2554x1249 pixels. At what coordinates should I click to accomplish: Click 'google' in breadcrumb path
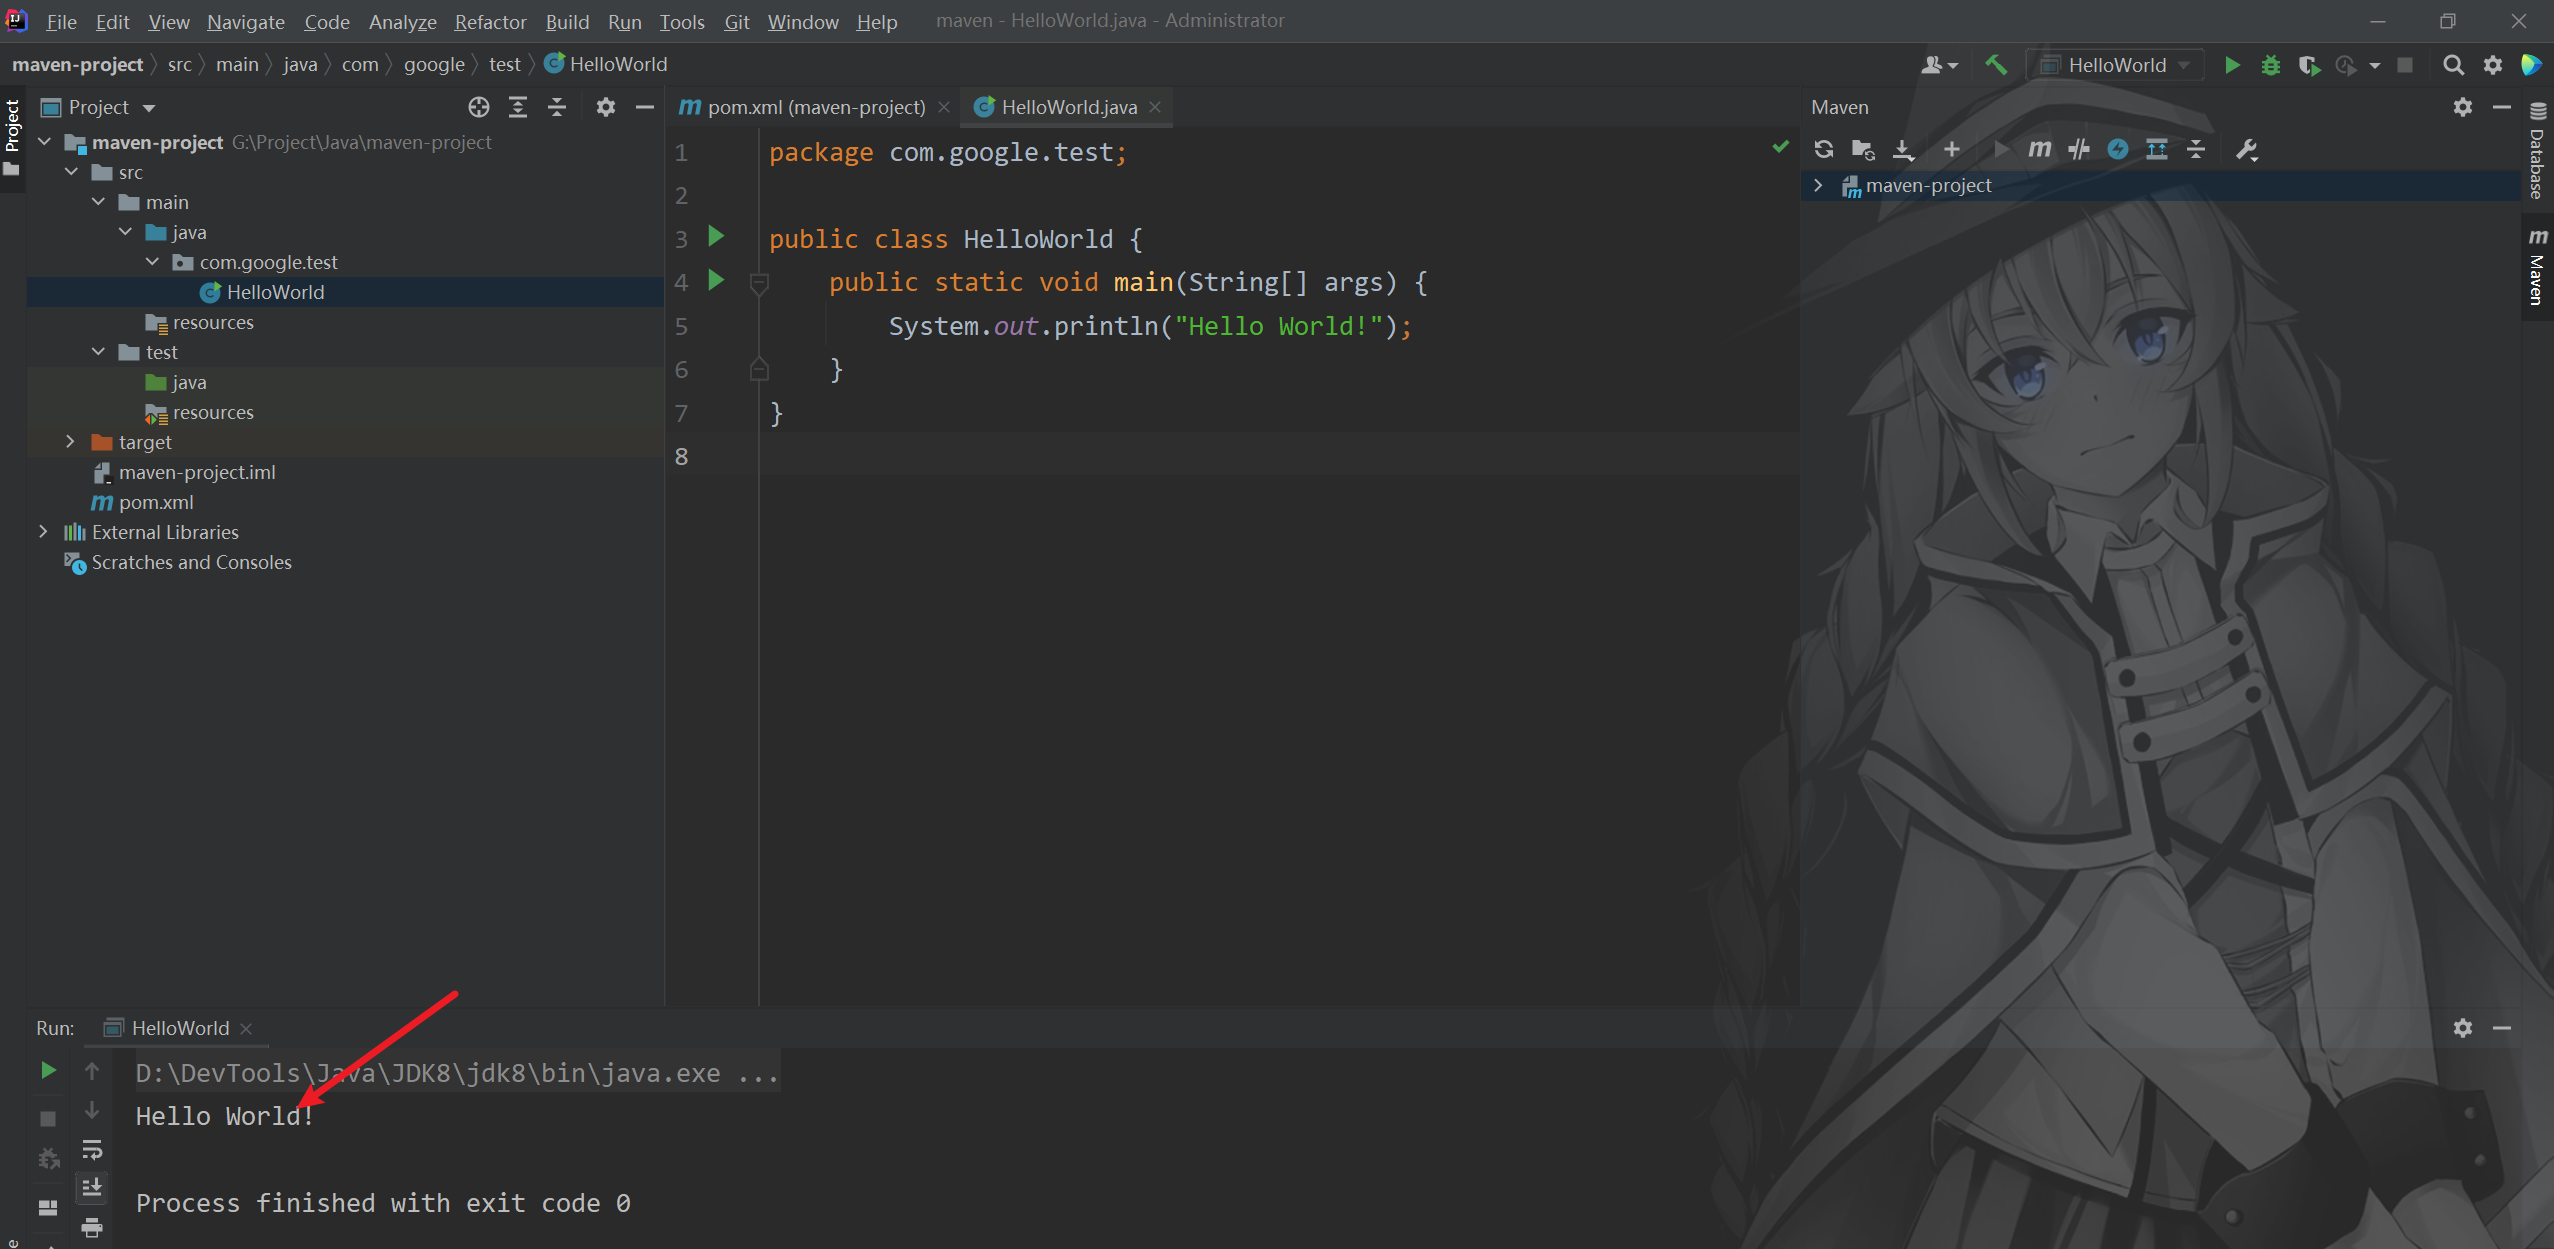(x=434, y=64)
